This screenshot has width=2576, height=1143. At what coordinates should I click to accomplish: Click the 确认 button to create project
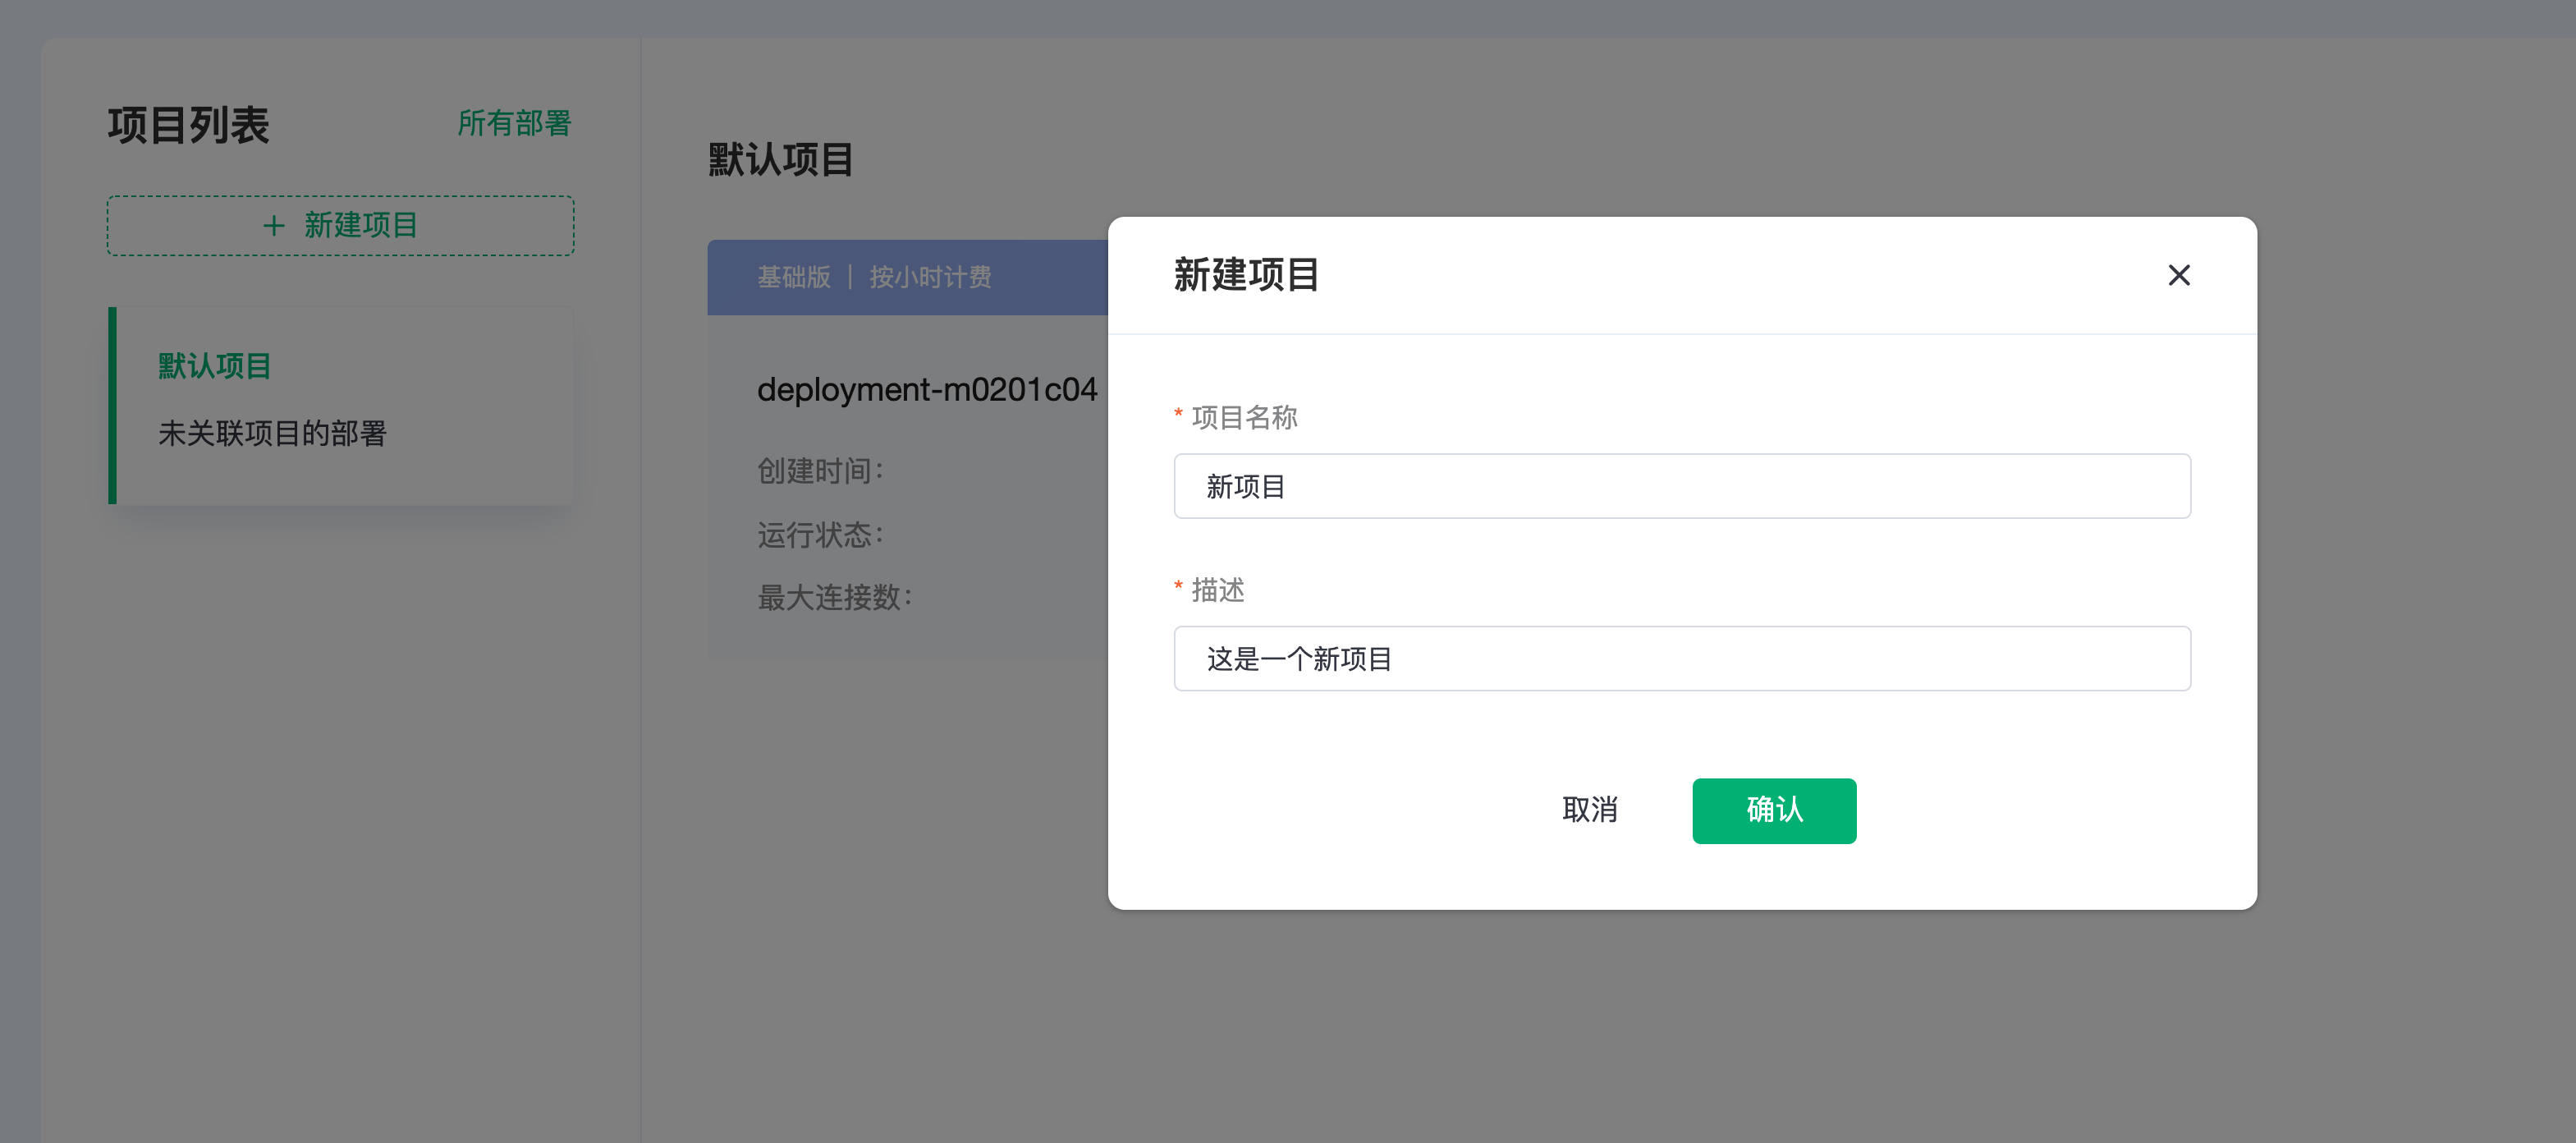(x=1773, y=810)
